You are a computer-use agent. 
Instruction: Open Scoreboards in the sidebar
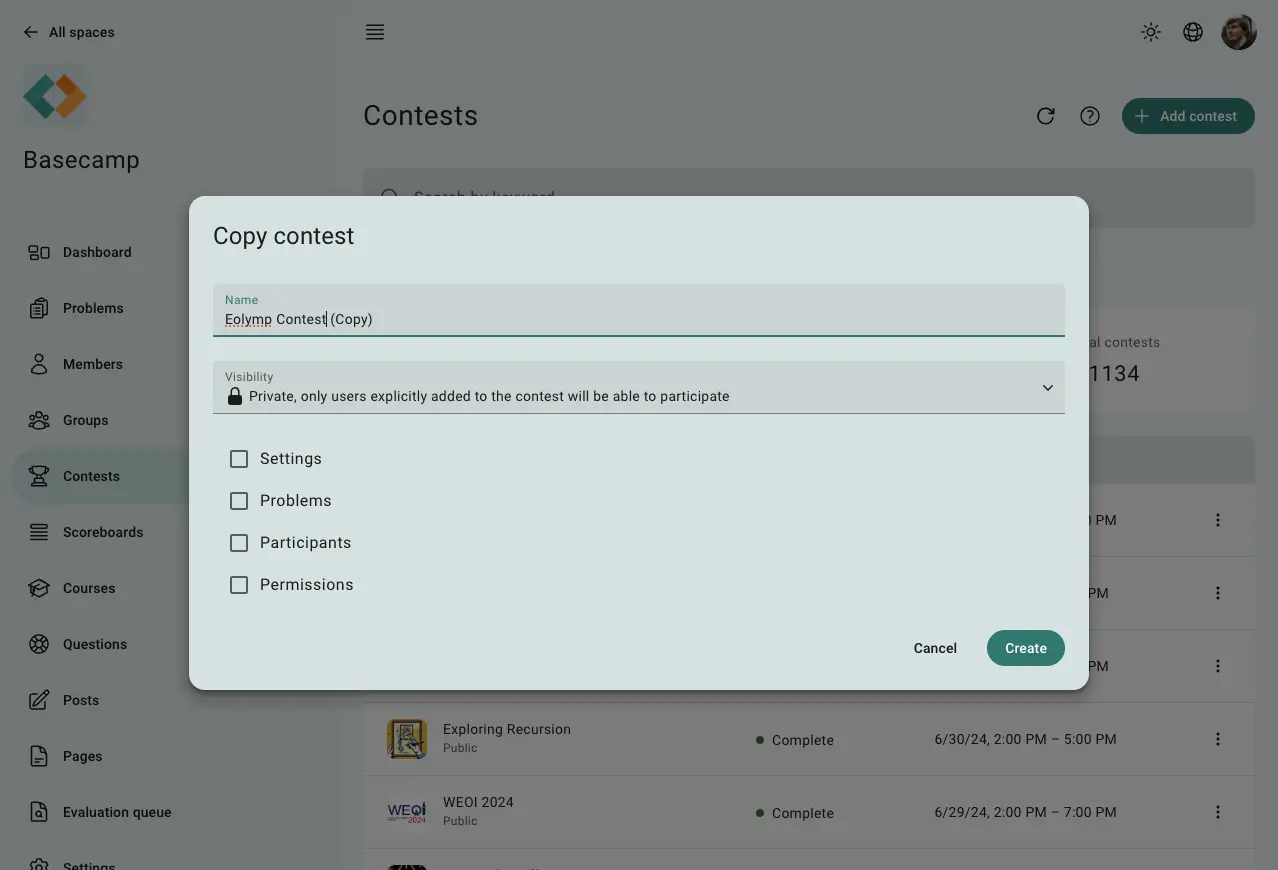pos(103,532)
